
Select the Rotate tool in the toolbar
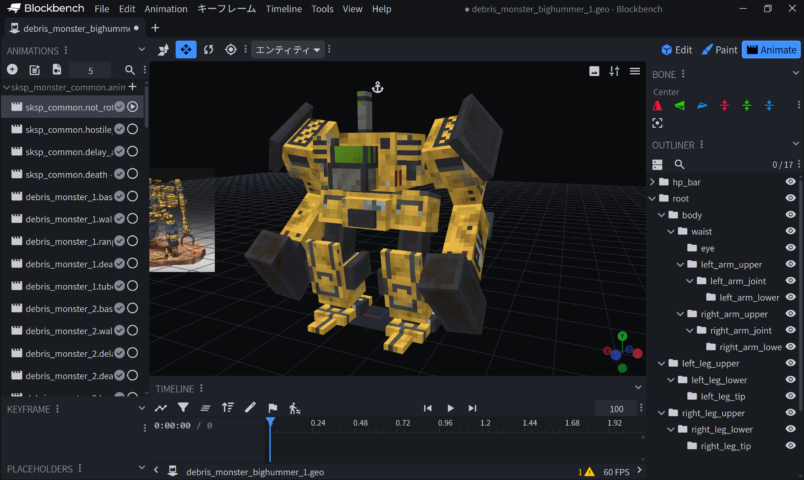tap(208, 49)
